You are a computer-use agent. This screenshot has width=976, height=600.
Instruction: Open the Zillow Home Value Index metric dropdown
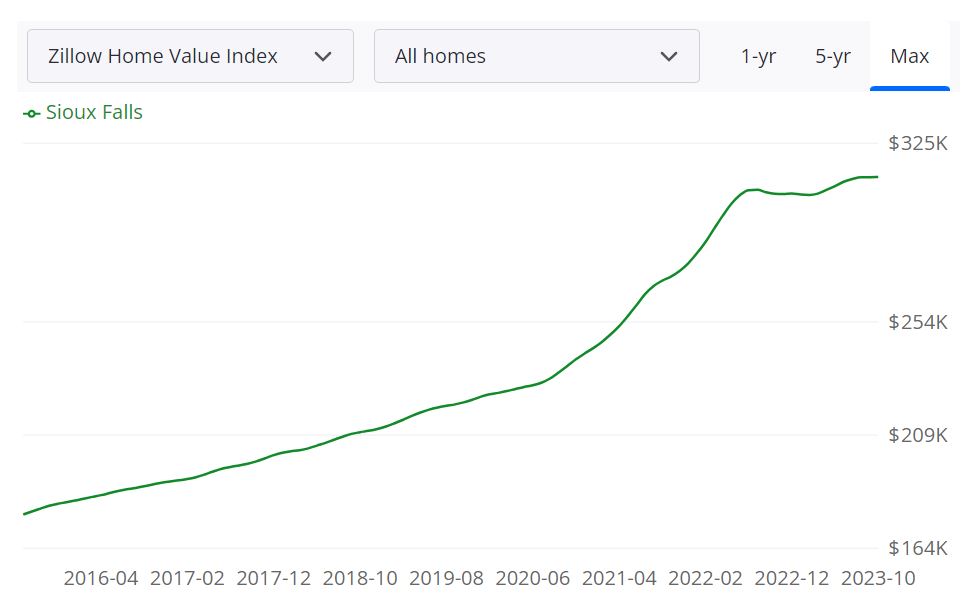click(x=190, y=56)
